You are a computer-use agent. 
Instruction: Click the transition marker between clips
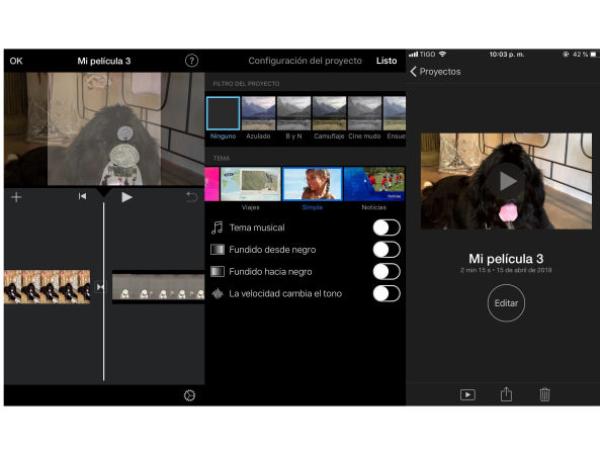(100, 287)
